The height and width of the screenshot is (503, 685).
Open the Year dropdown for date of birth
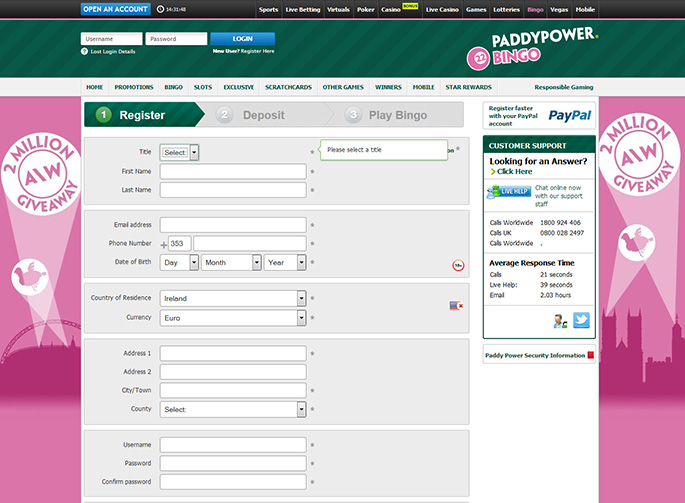[285, 263]
